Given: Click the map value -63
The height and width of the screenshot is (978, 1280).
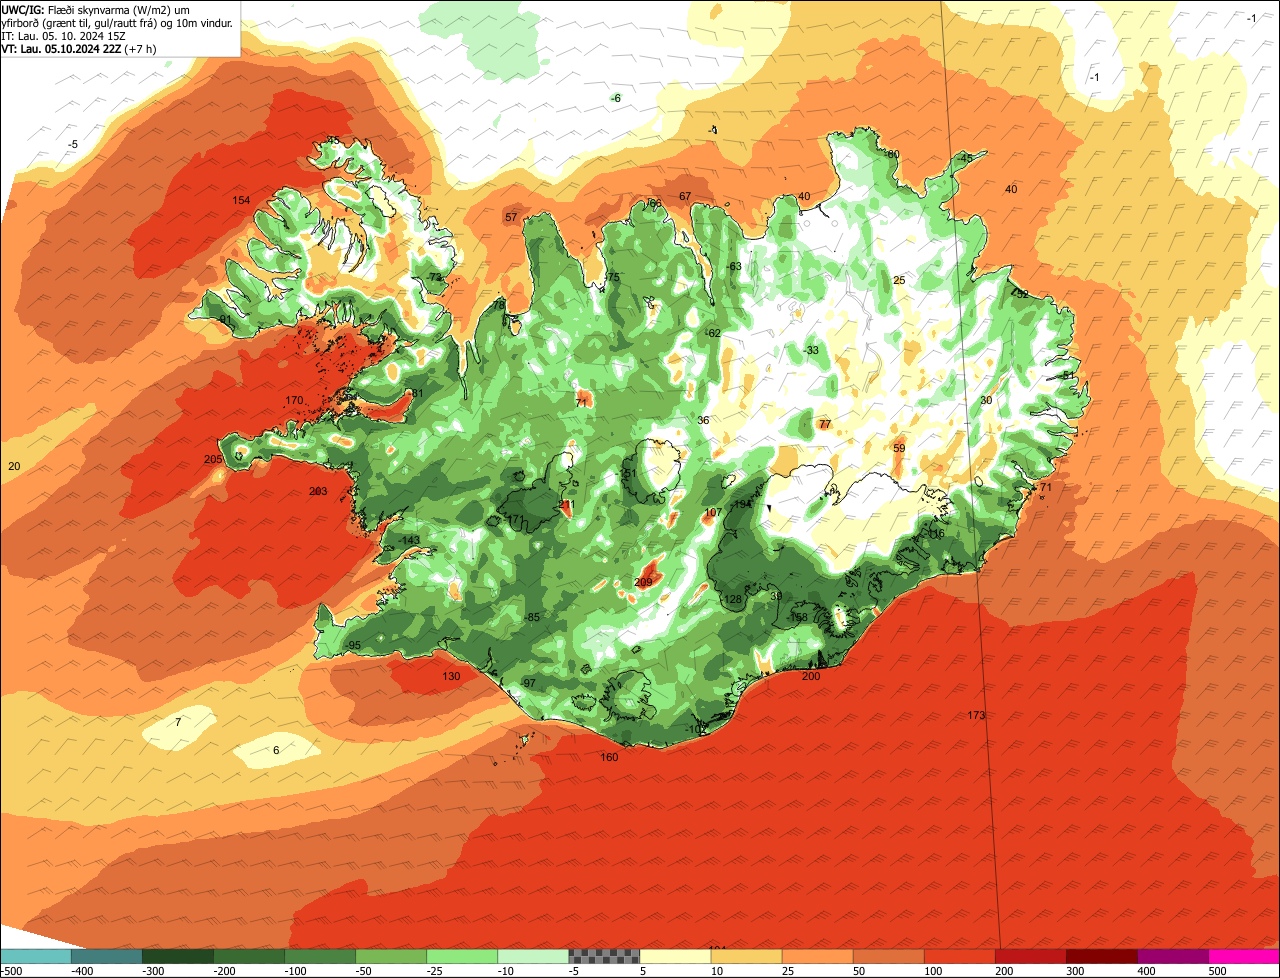Looking at the screenshot, I should point(734,267).
